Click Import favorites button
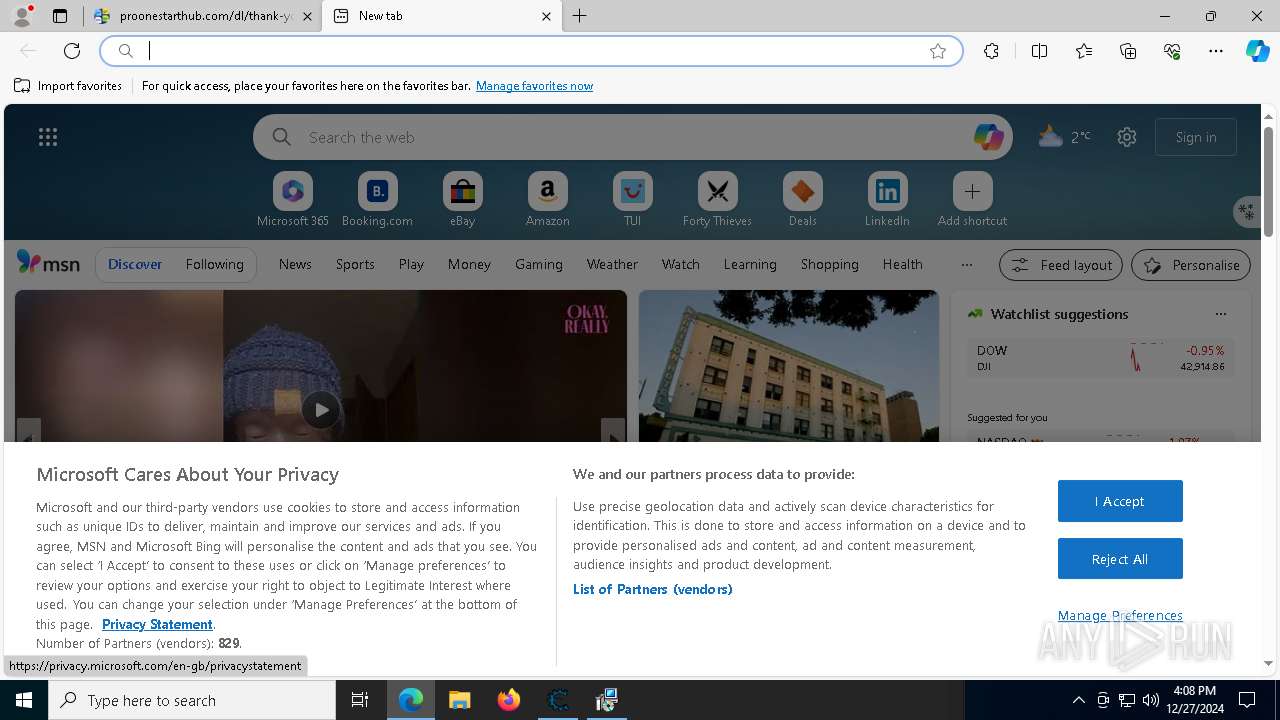Image resolution: width=1280 pixels, height=720 pixels. point(68,86)
